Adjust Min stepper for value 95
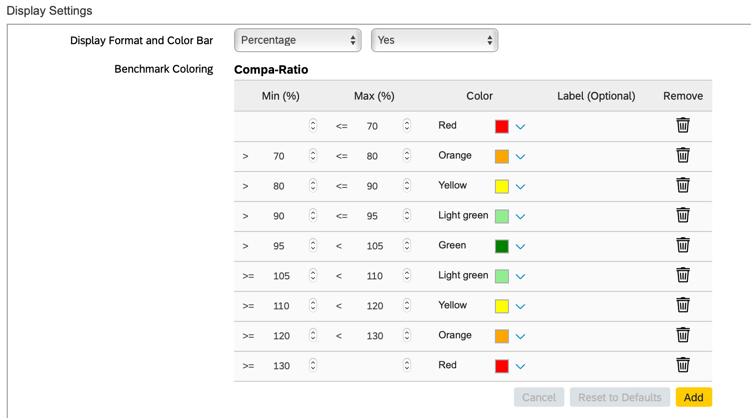The image size is (751, 418). (313, 246)
